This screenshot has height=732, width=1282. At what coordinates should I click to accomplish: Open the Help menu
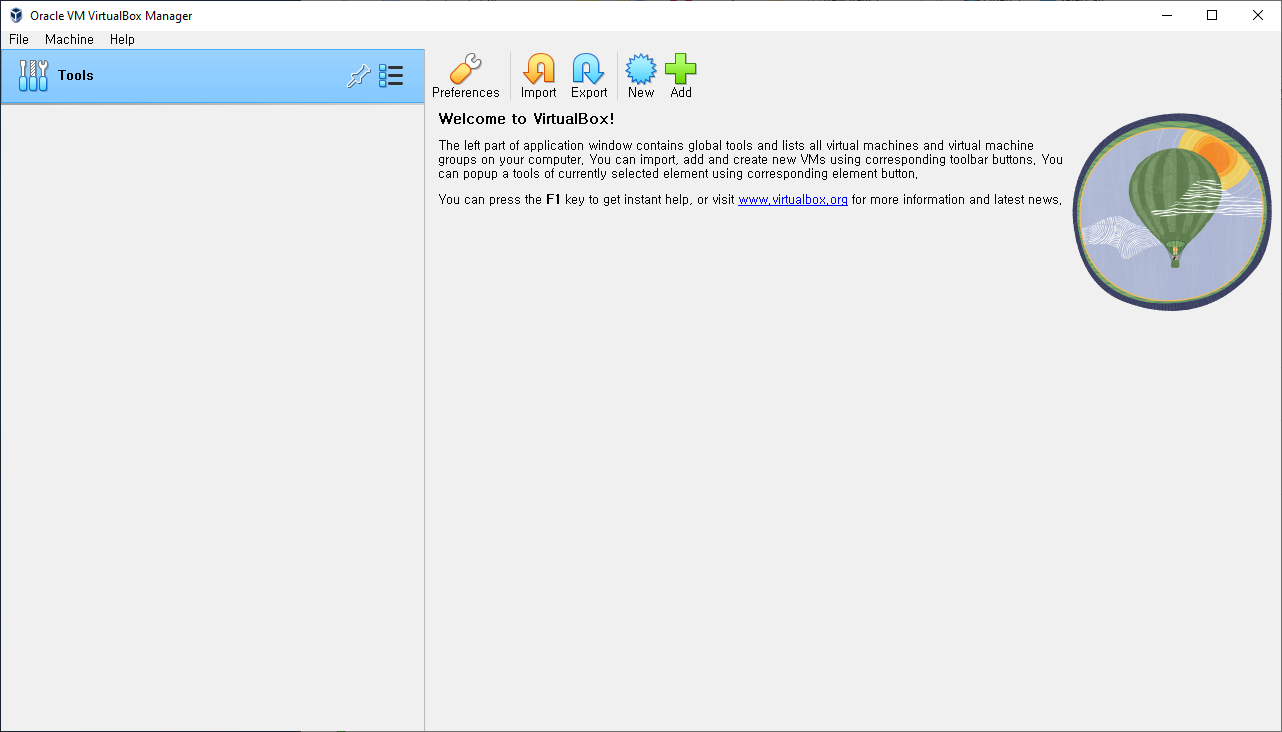coord(122,40)
